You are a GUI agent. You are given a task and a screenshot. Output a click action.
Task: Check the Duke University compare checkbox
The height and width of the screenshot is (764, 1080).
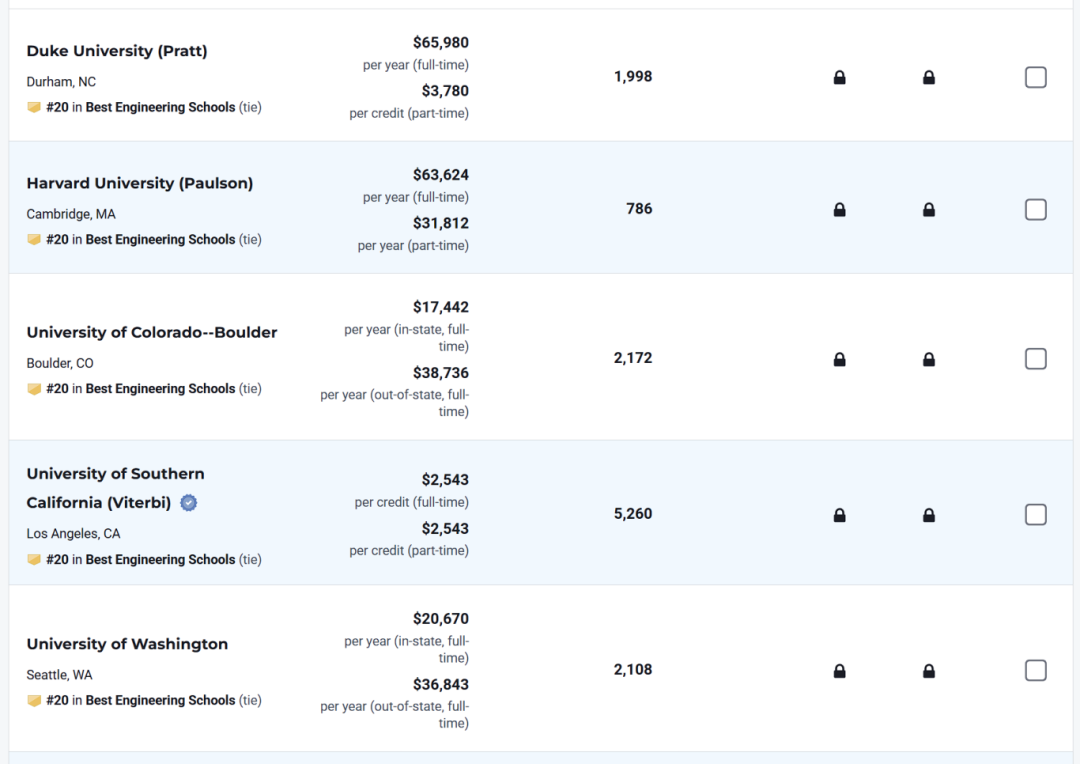[1035, 77]
